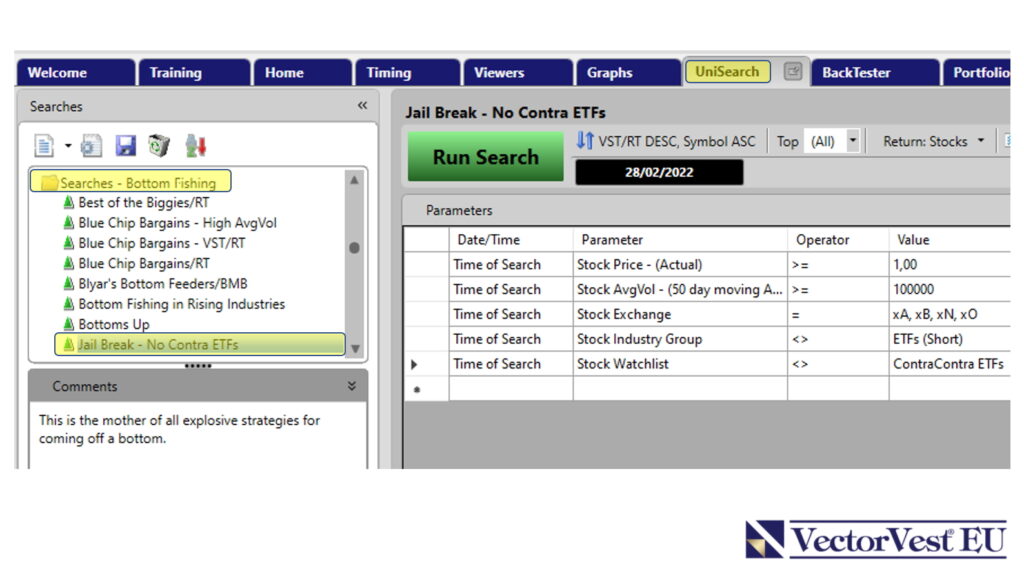Click the value cell xA, xB, xN, xO
Screen dimensions: 1024x569
950,314
